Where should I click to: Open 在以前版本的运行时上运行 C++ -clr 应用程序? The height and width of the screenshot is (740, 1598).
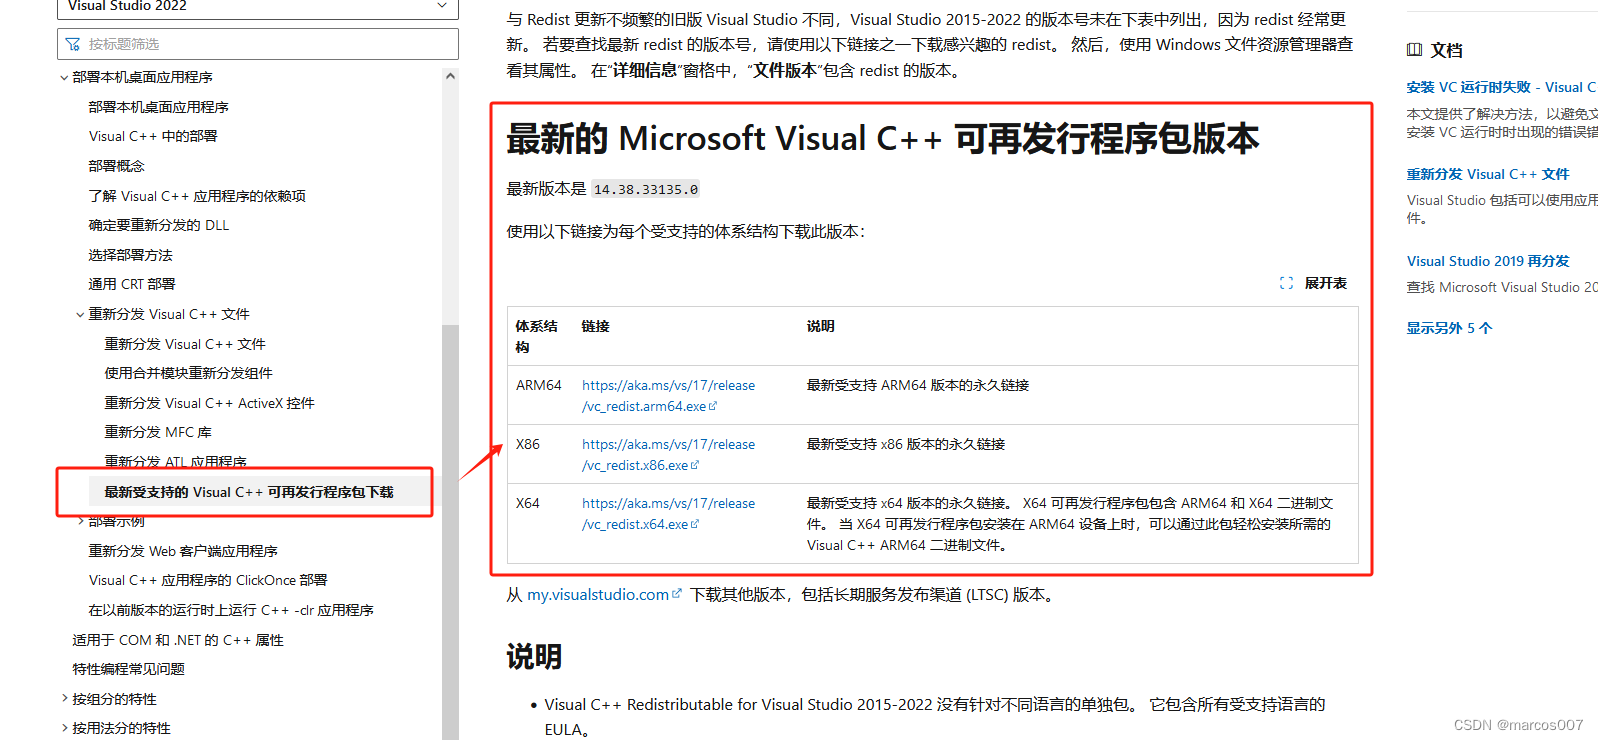[x=231, y=610]
